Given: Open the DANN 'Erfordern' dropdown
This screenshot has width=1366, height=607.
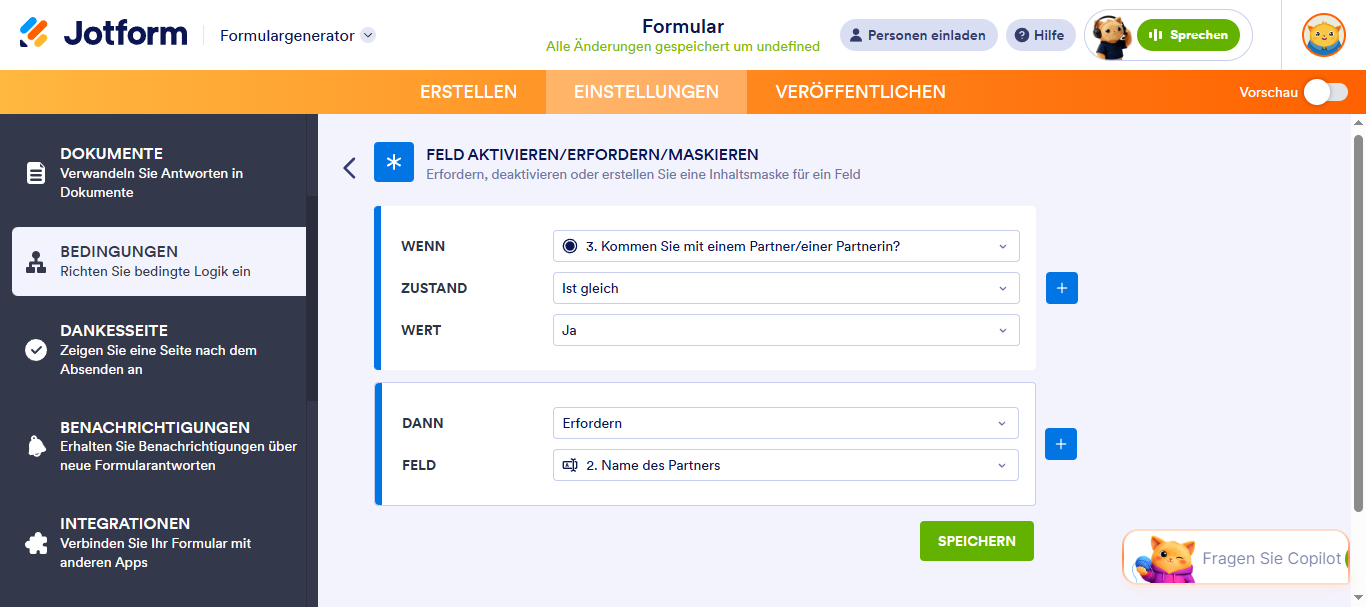Looking at the screenshot, I should (x=786, y=423).
